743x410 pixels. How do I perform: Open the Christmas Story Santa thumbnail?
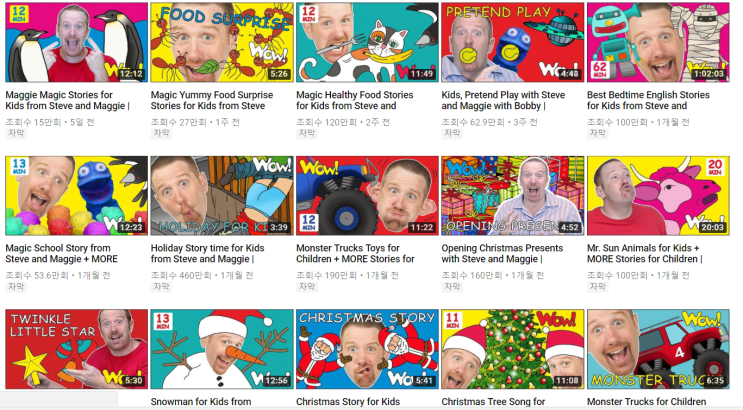point(367,349)
